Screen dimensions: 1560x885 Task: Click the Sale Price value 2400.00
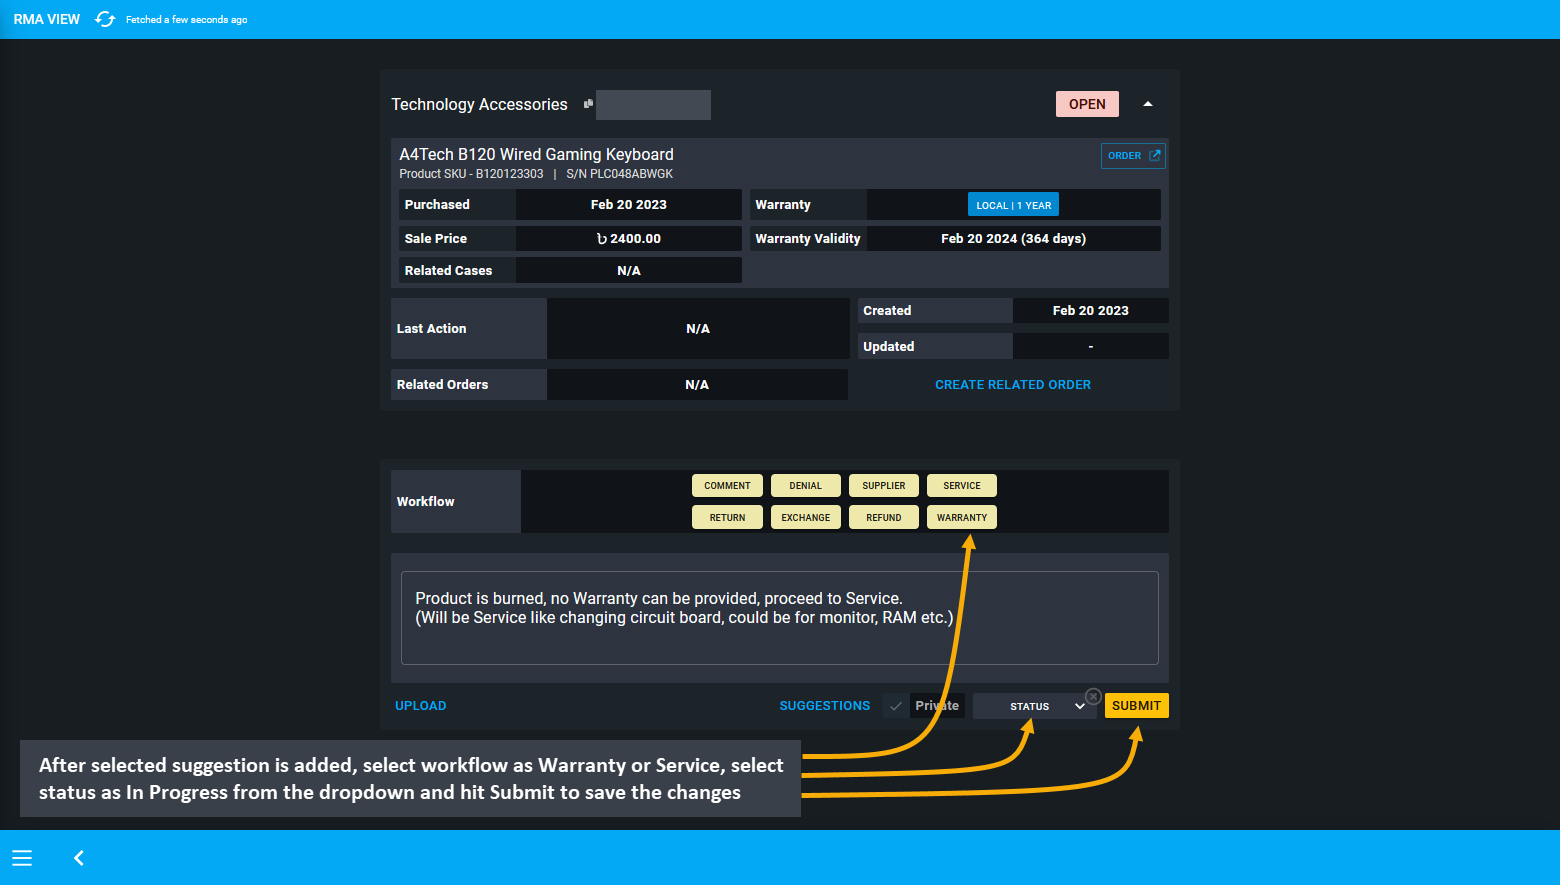(x=629, y=239)
